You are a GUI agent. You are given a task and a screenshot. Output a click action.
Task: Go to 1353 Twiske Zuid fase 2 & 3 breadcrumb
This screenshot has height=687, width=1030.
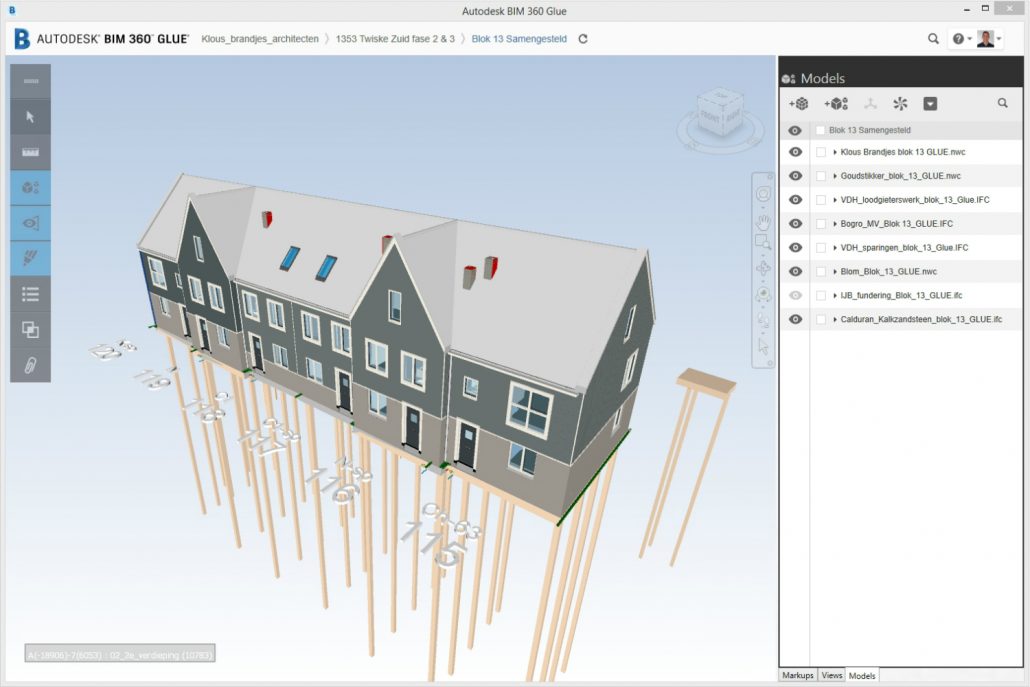click(395, 39)
